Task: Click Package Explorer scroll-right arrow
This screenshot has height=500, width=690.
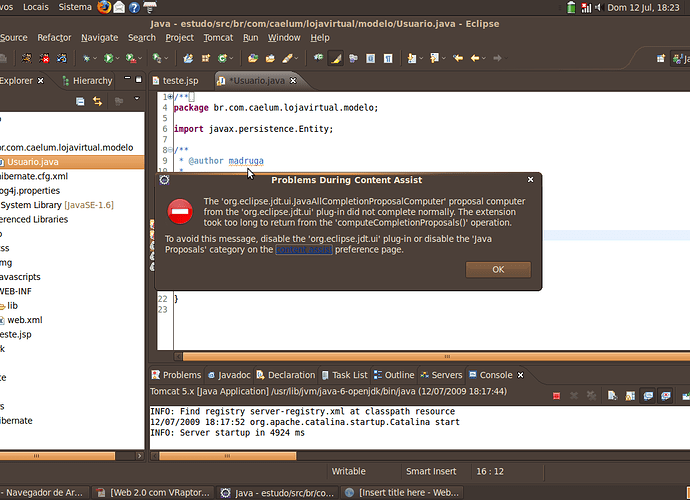Action: click(x=139, y=456)
